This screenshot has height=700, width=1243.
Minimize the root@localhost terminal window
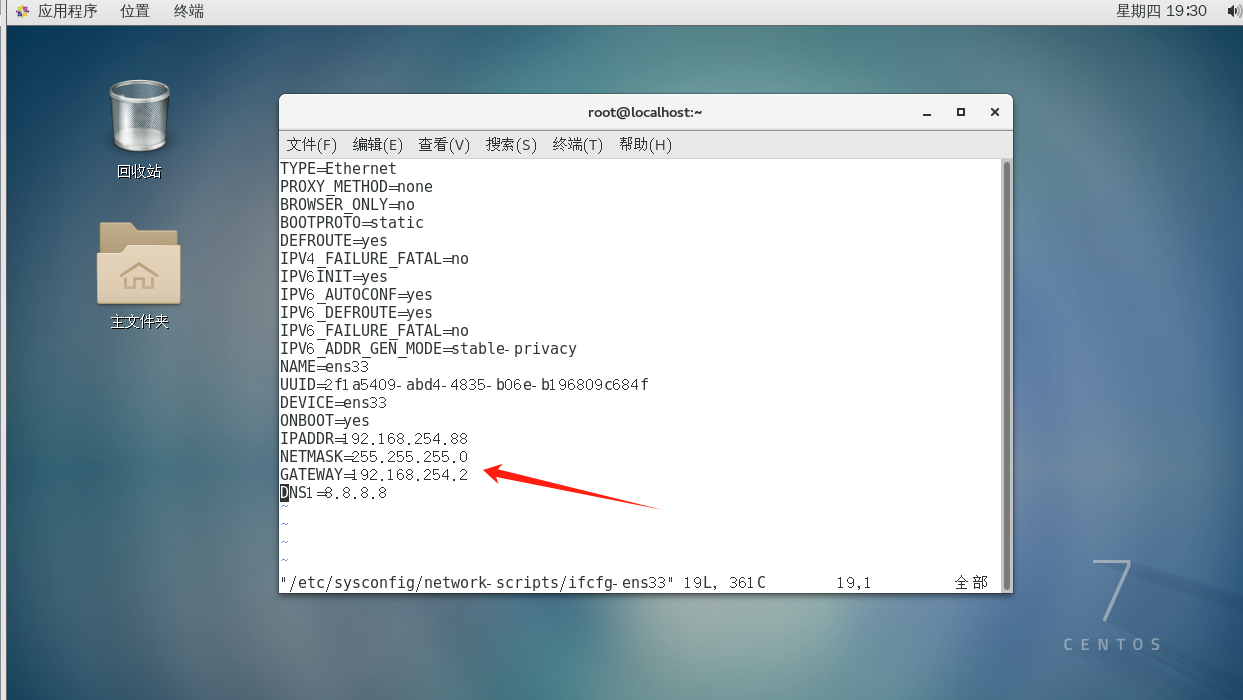pos(927,112)
